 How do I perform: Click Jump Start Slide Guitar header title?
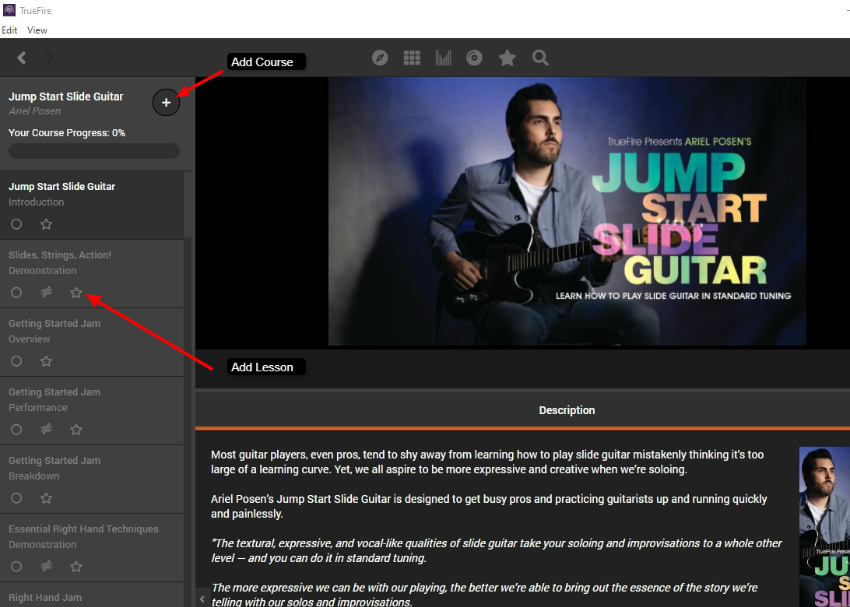(66, 96)
